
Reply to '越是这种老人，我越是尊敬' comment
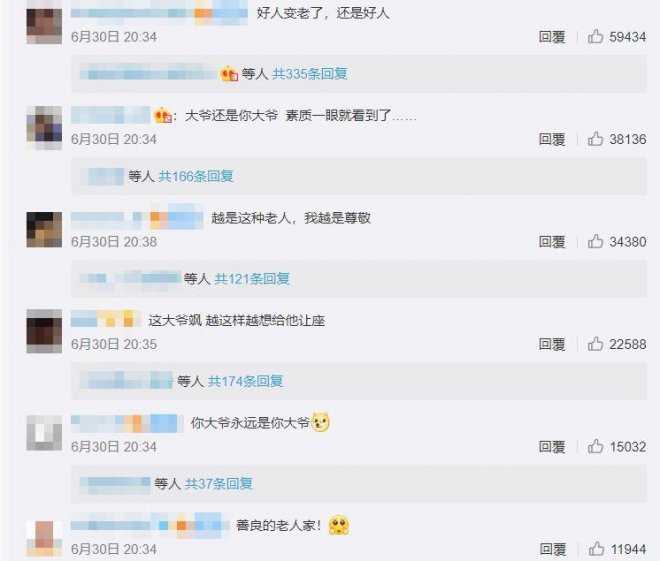[552, 242]
